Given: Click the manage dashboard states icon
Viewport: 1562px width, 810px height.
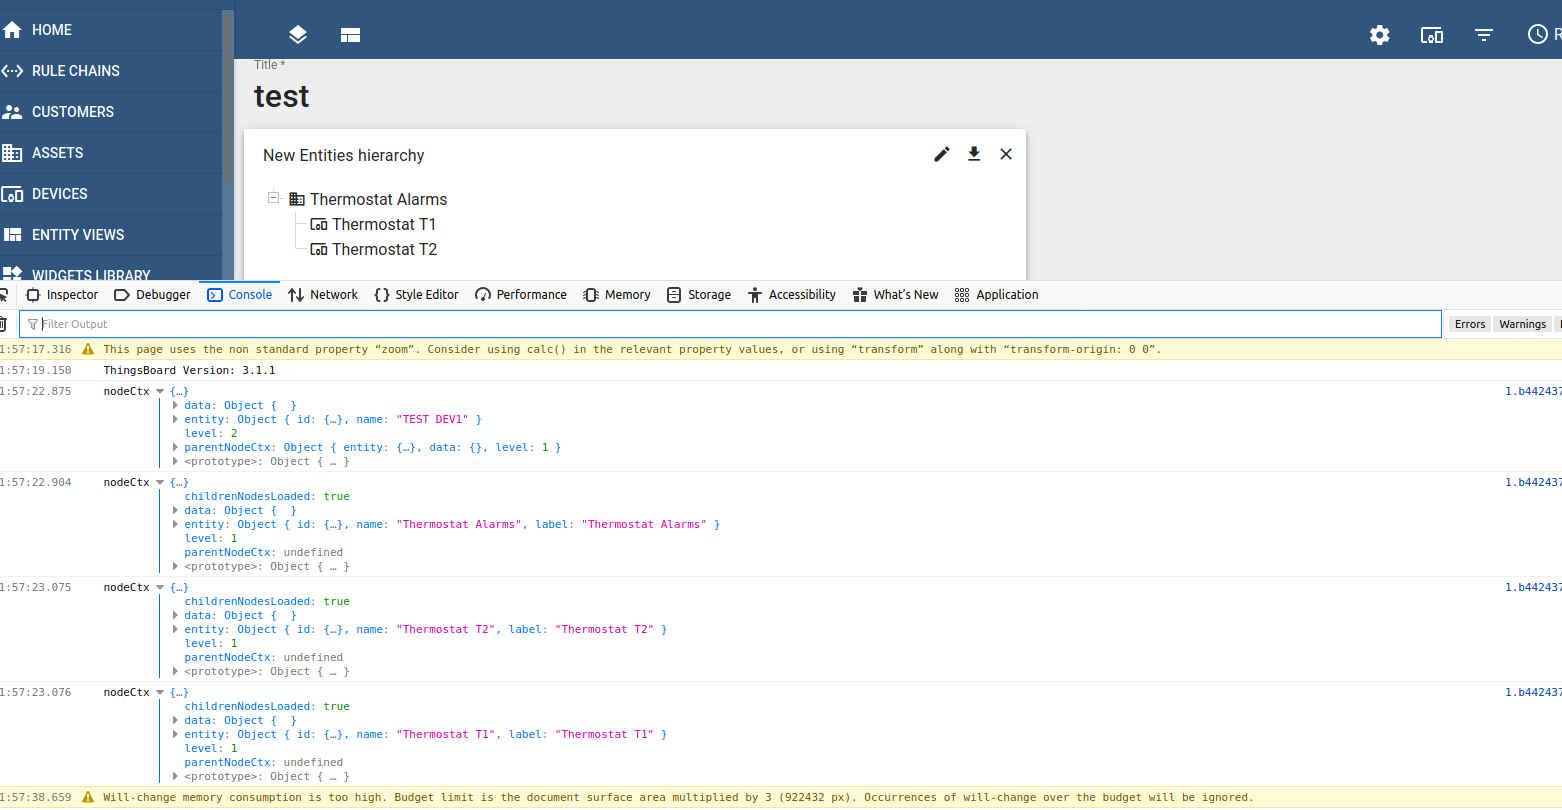Looking at the screenshot, I should (x=298, y=34).
